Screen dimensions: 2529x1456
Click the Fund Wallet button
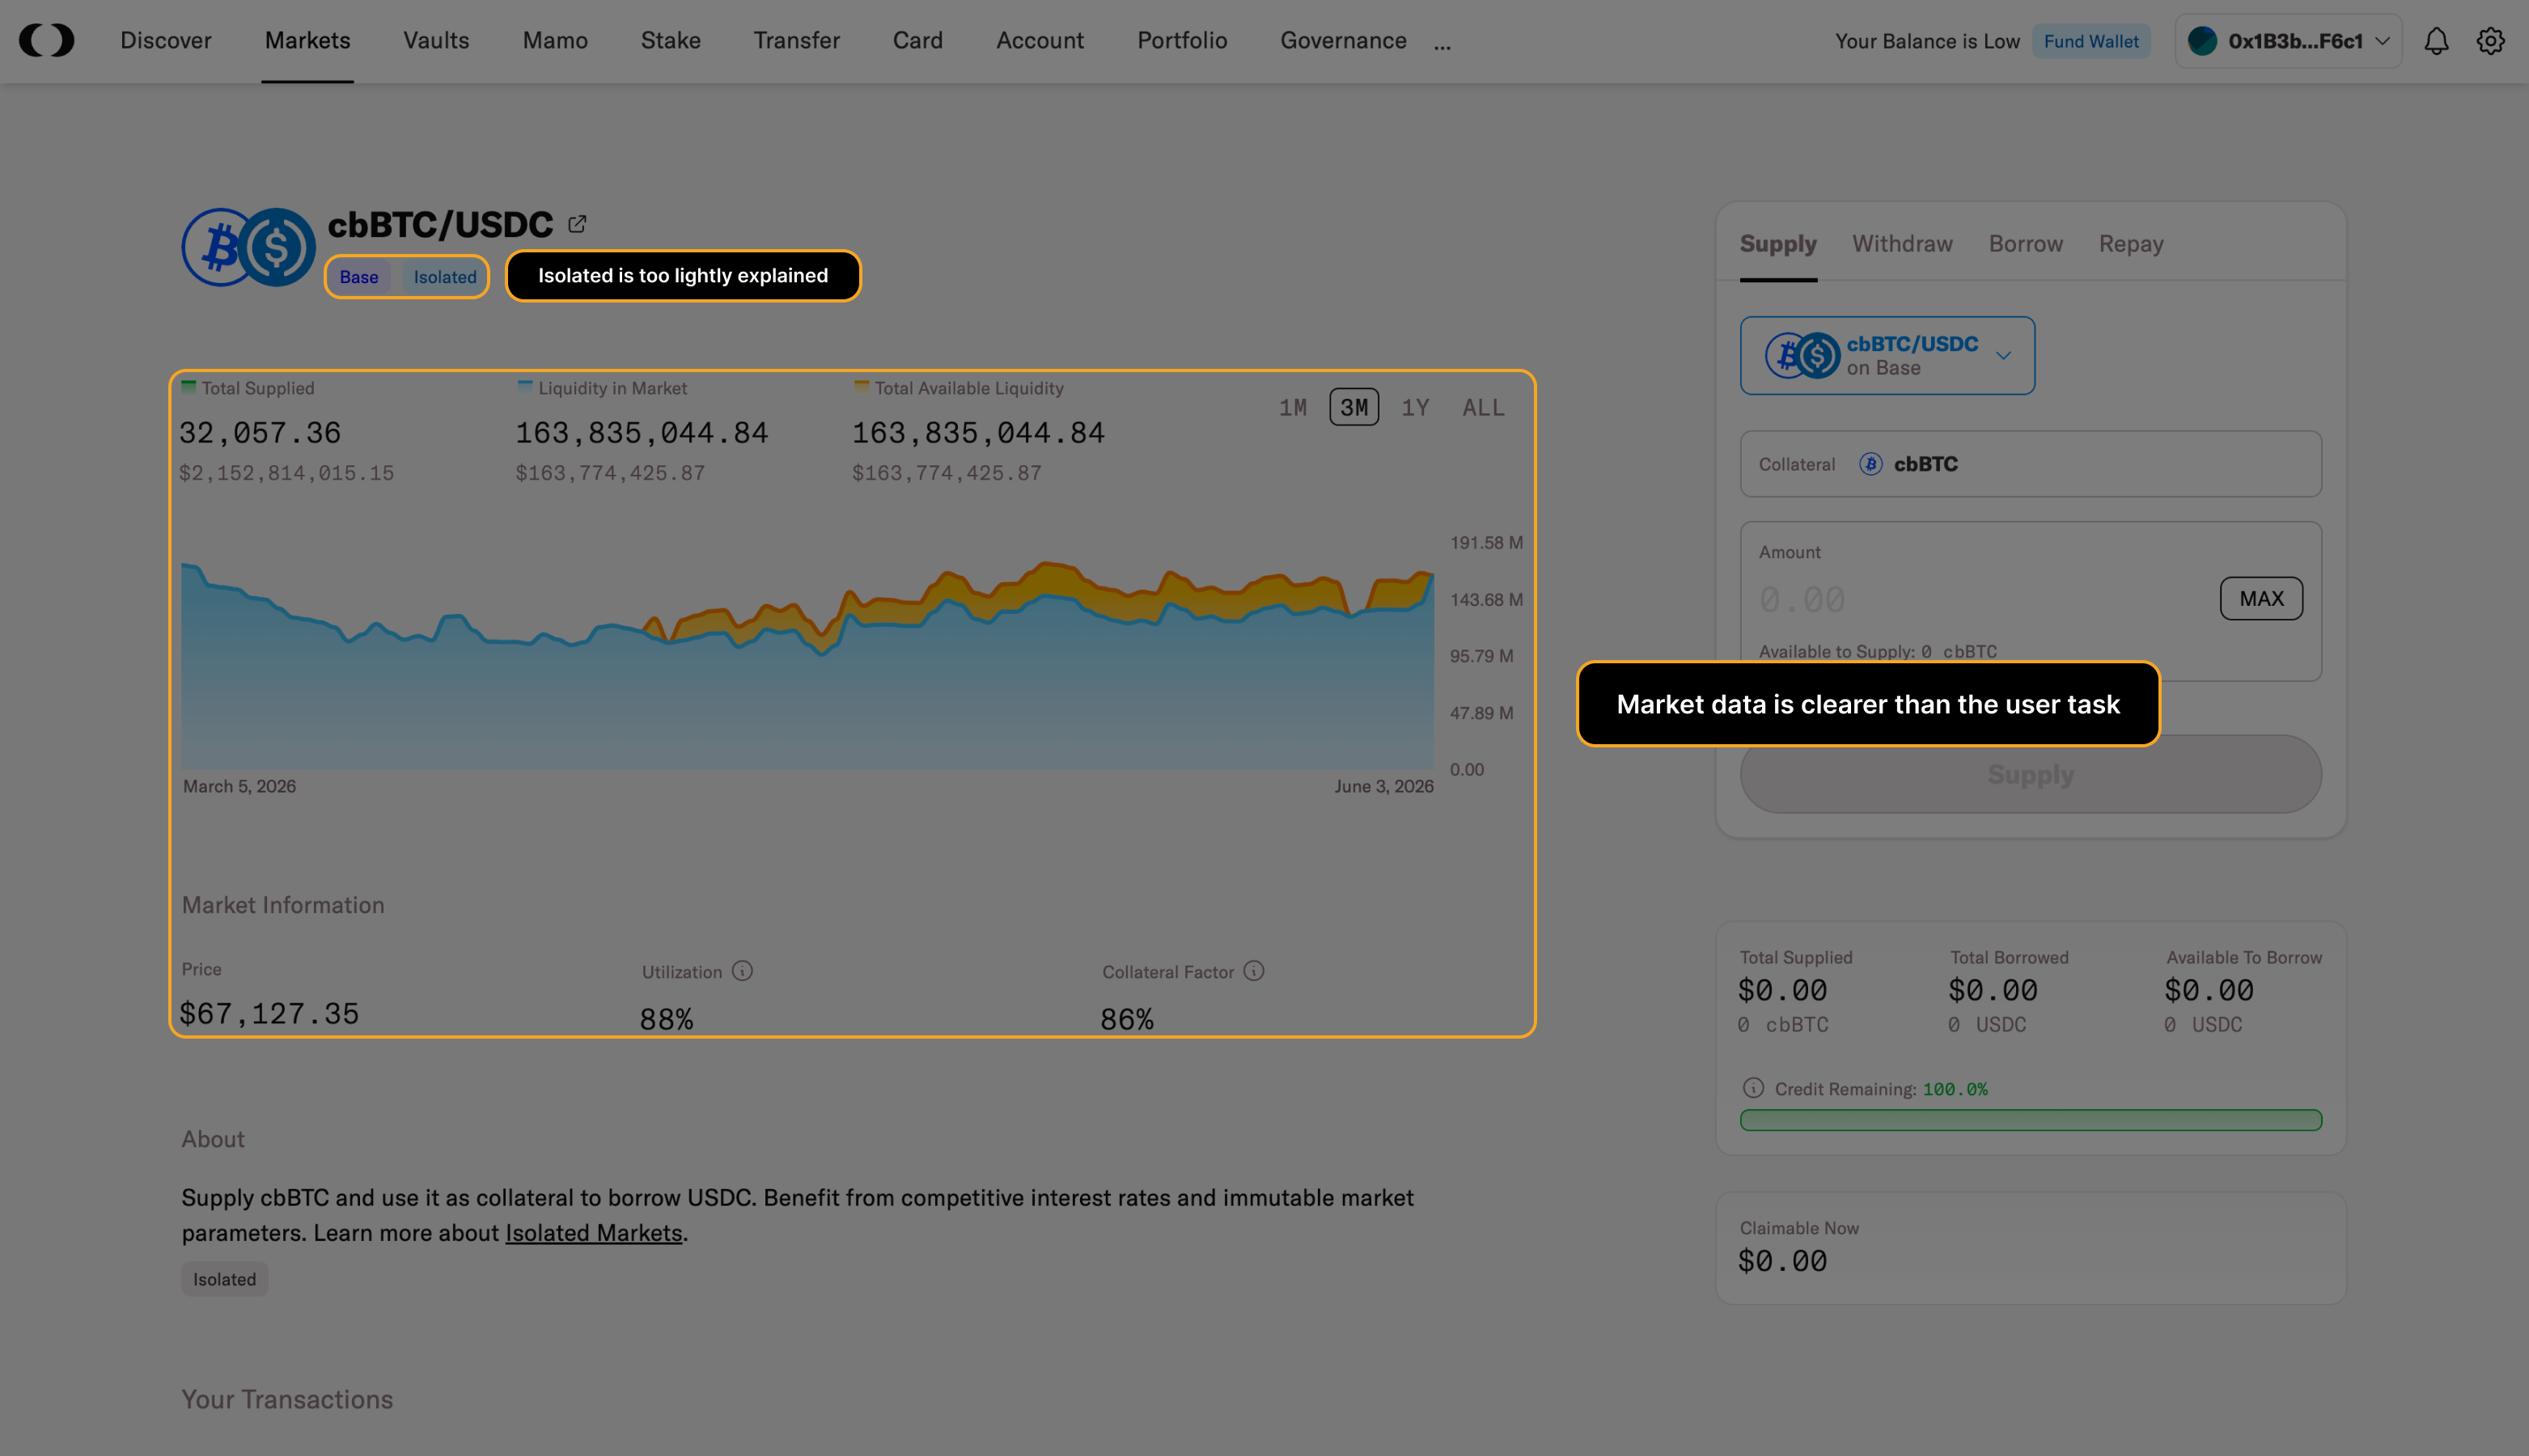pos(2091,41)
